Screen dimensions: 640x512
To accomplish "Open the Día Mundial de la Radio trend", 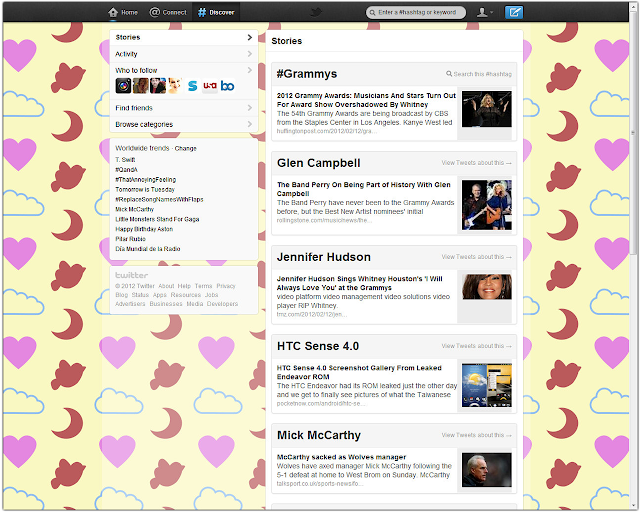I will click(x=148, y=249).
